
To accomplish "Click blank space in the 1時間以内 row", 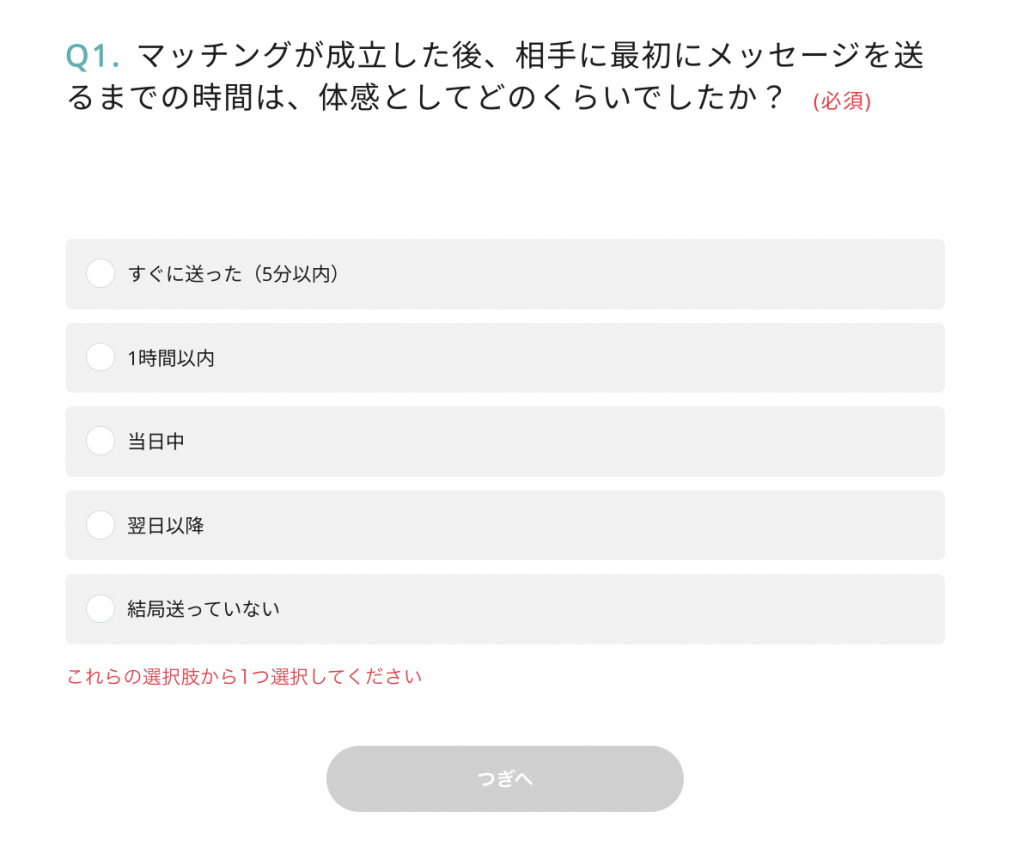I will coord(600,357).
